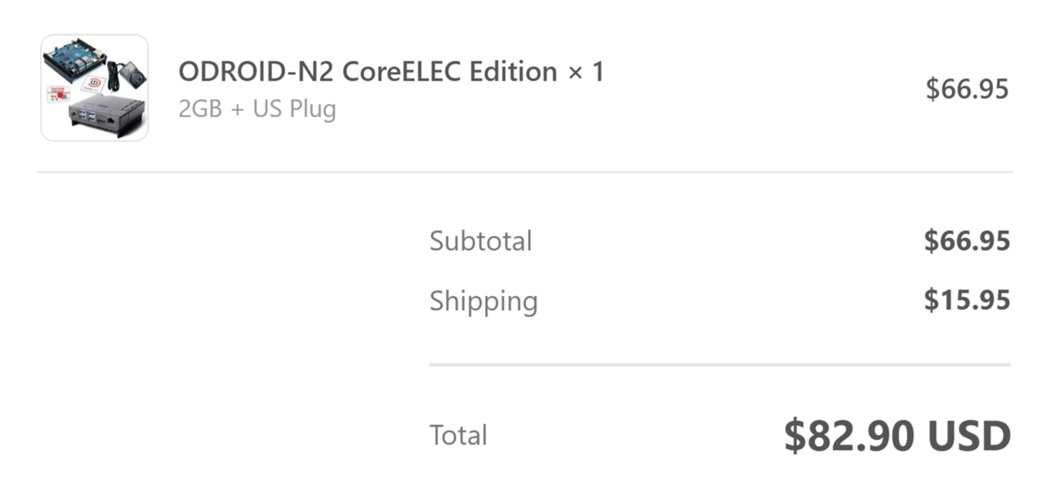Click the product line price $66.95
The height and width of the screenshot is (485, 1051).
[966, 89]
